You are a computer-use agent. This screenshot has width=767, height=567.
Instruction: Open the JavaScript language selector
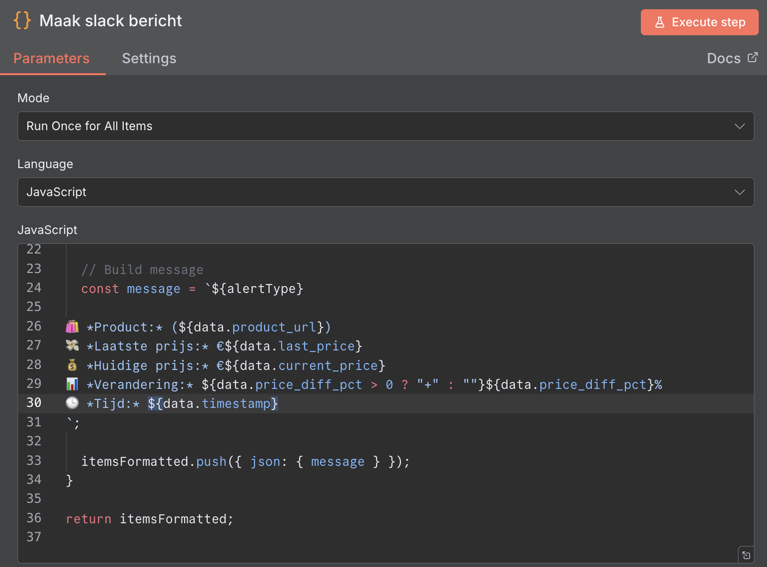[x=385, y=192]
